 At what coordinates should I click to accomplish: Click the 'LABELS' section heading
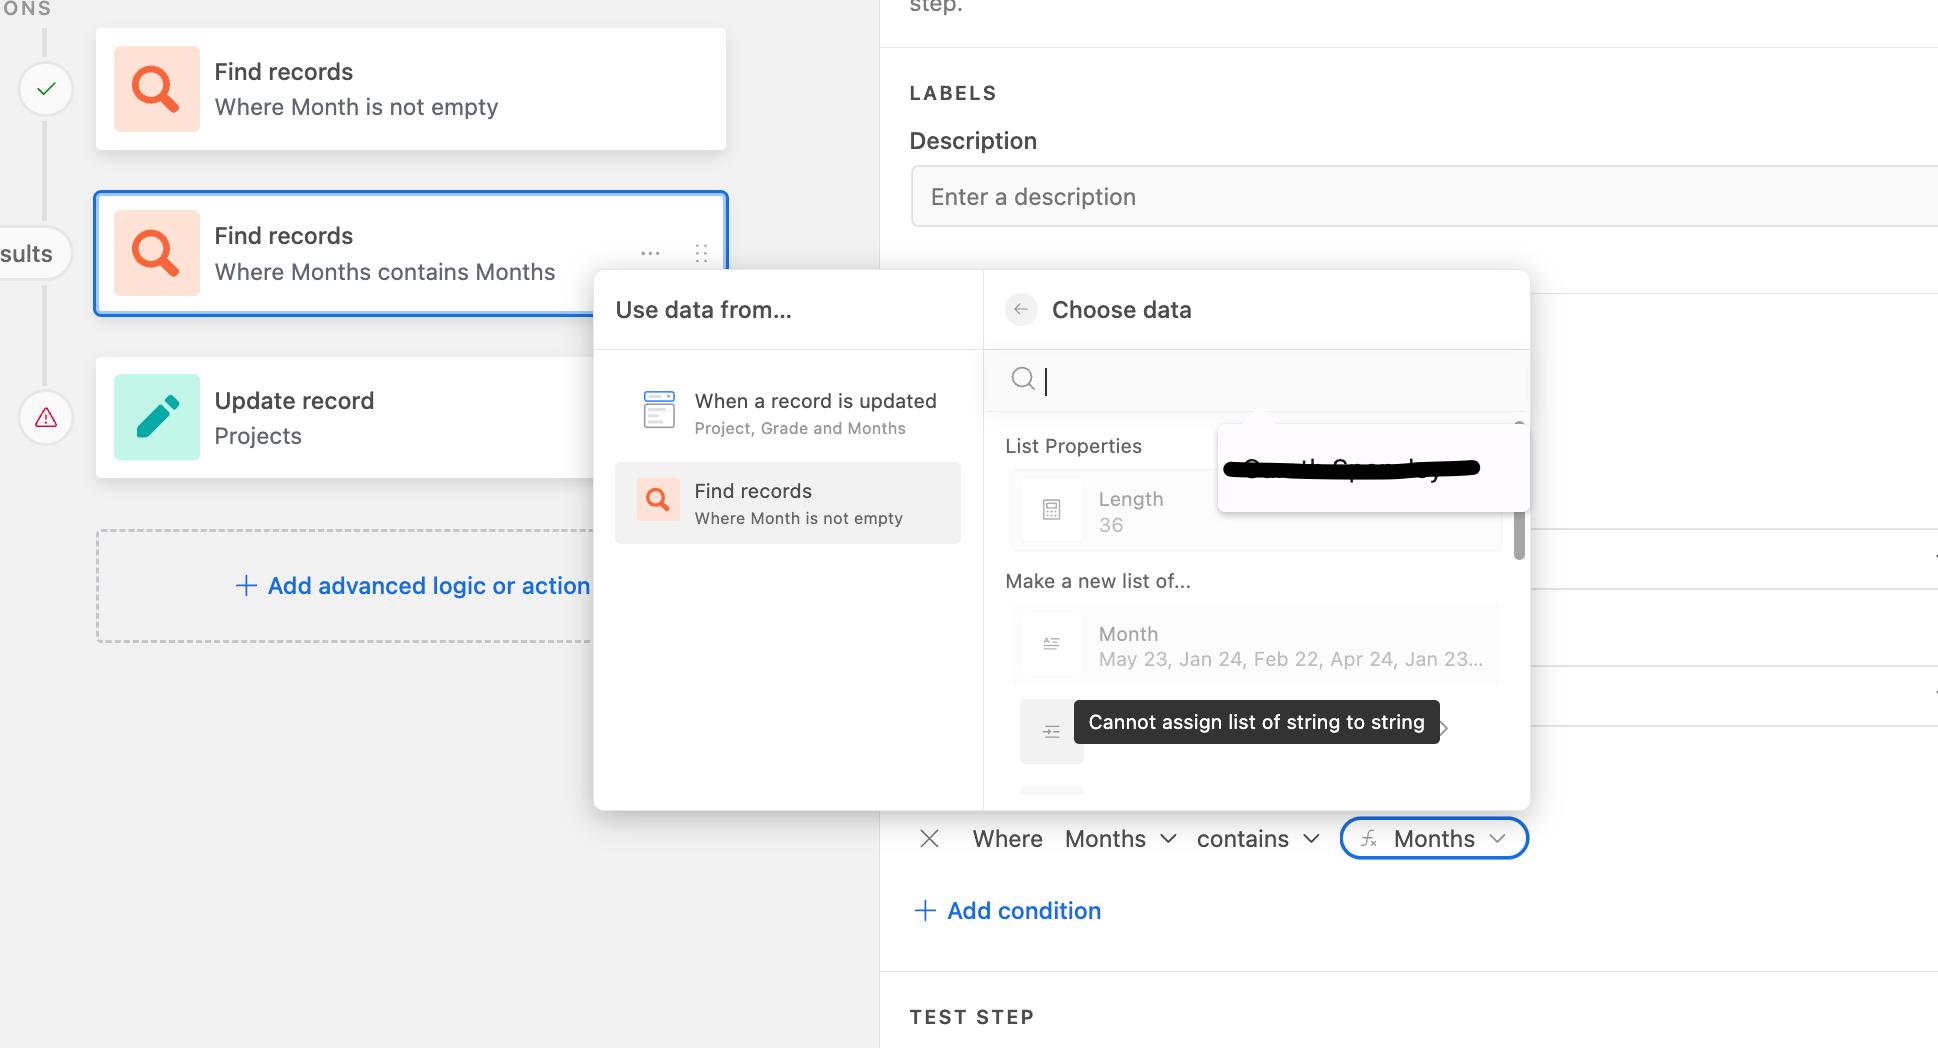(953, 93)
